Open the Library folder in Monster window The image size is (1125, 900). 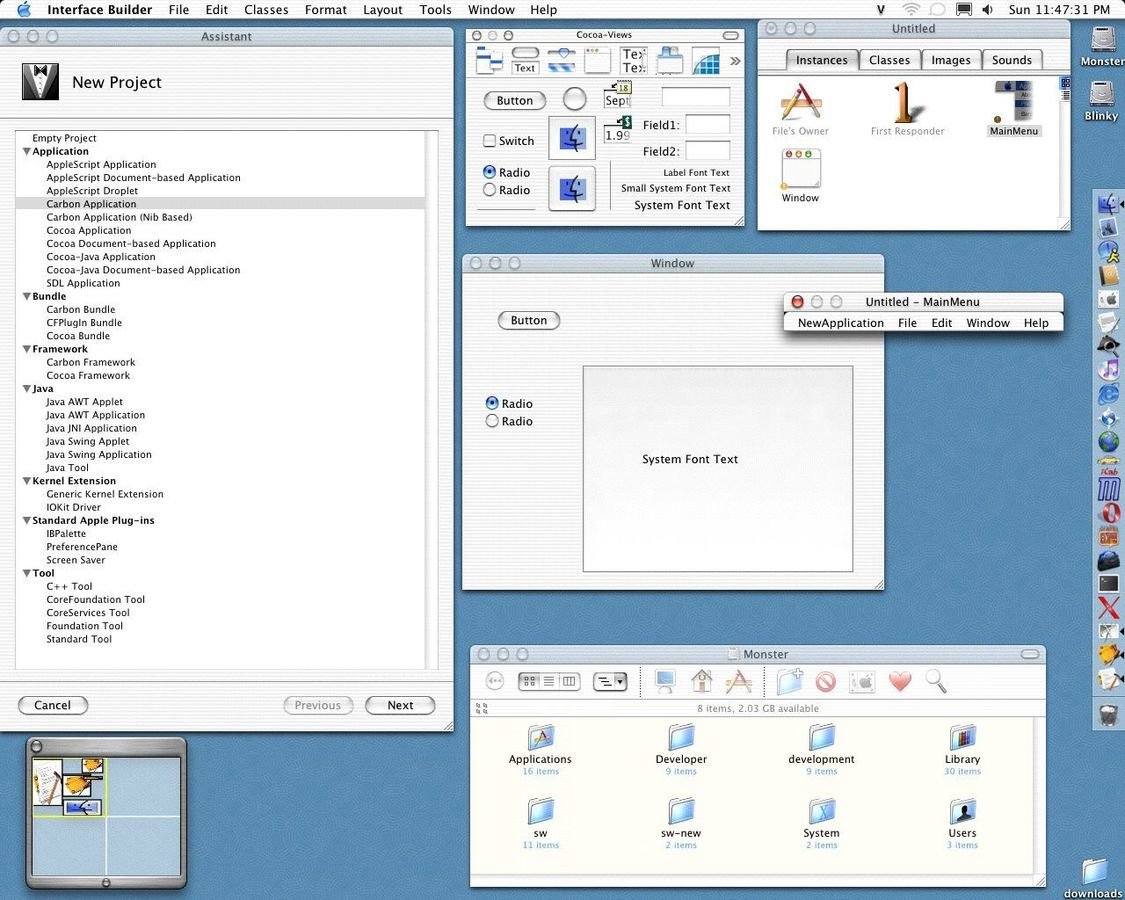(x=962, y=737)
